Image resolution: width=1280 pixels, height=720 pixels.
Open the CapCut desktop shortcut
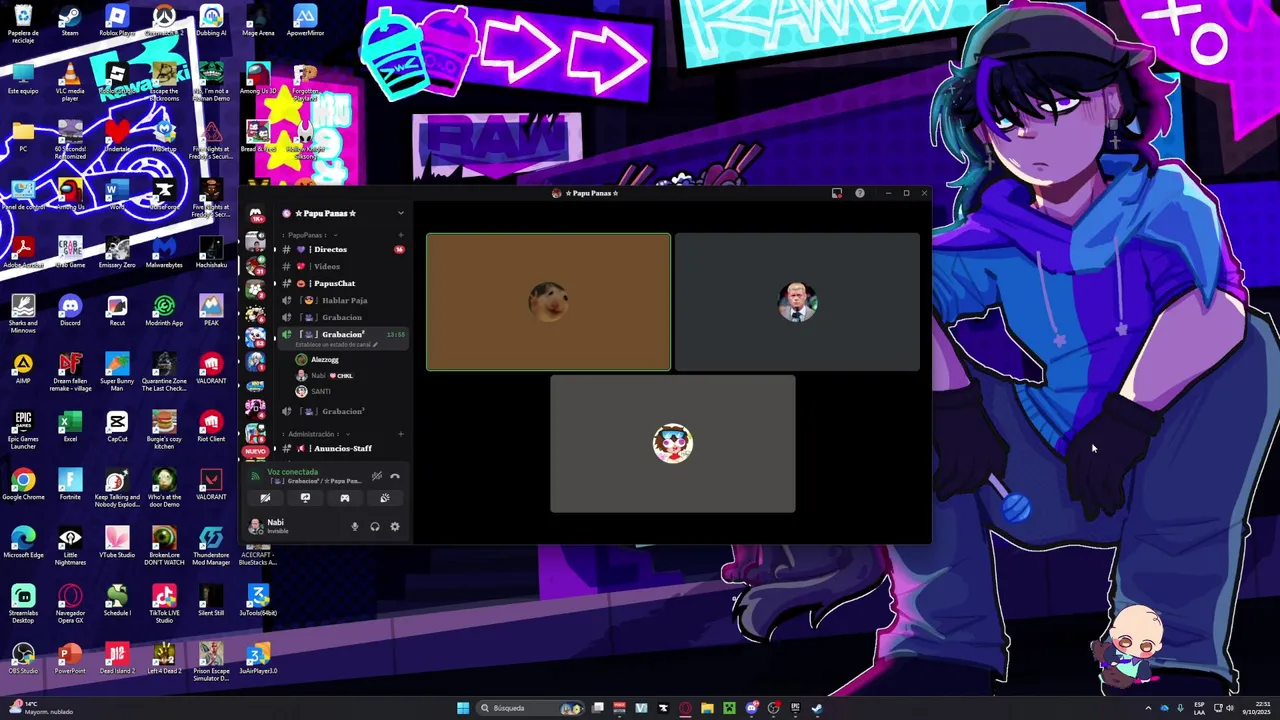[117, 426]
